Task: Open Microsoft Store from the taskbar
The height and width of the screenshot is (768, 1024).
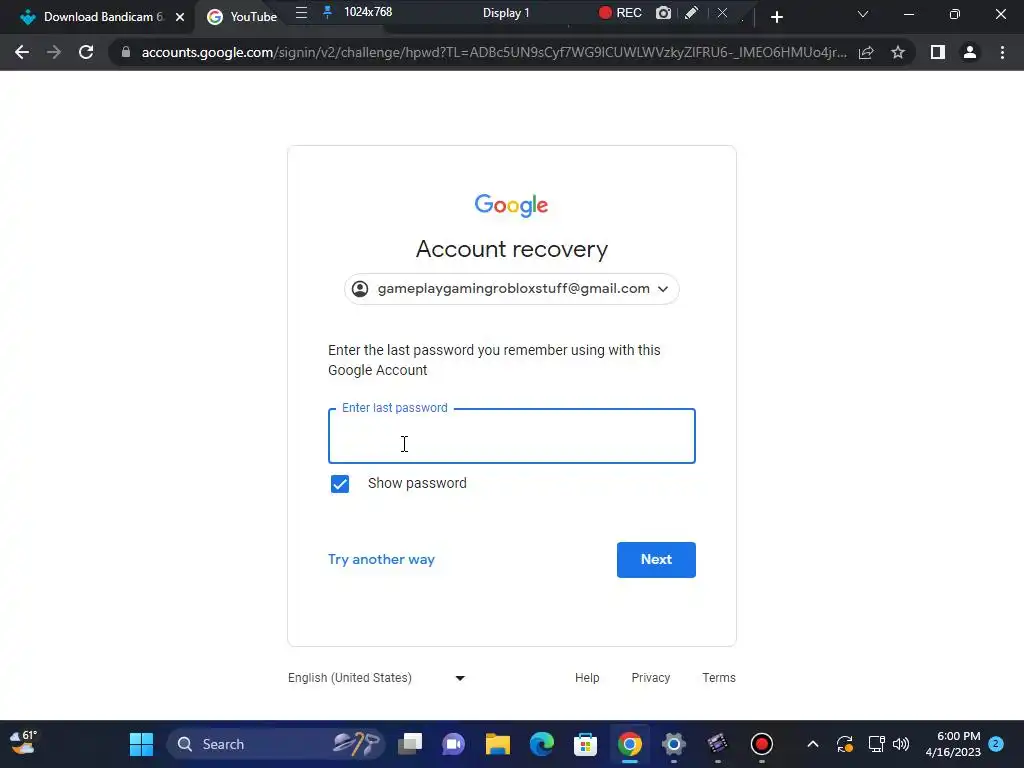Action: [x=585, y=744]
